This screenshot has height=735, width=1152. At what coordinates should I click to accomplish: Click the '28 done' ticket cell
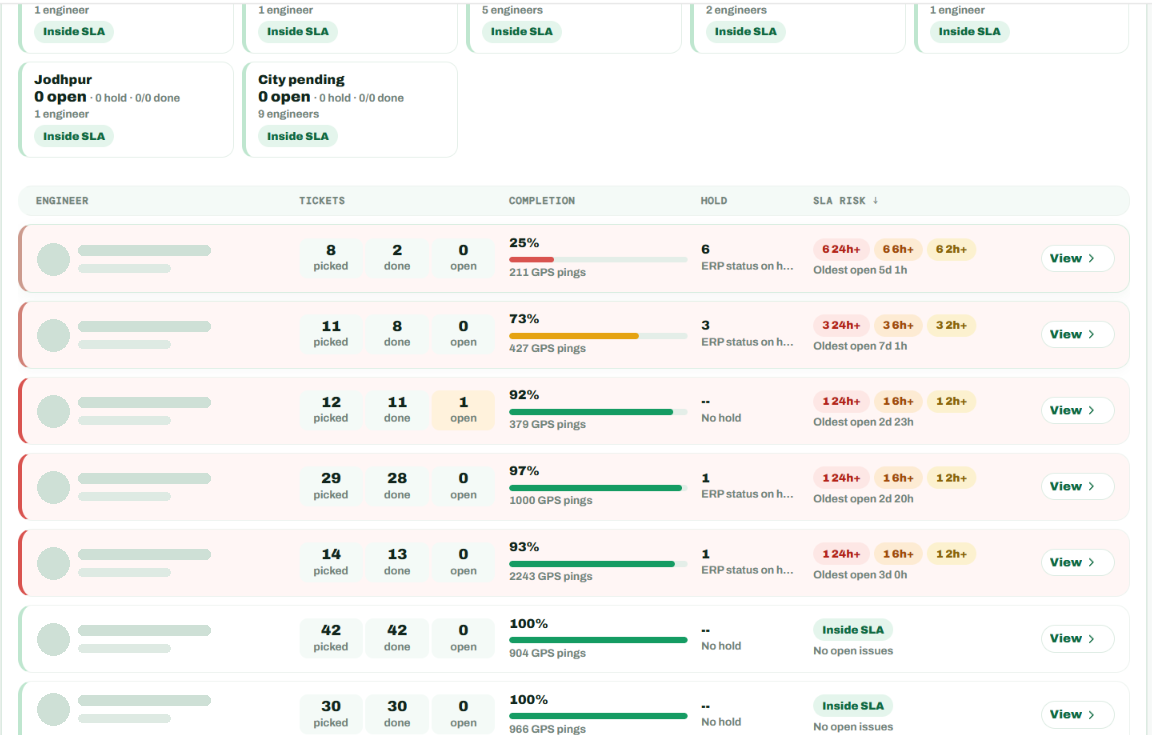(397, 485)
